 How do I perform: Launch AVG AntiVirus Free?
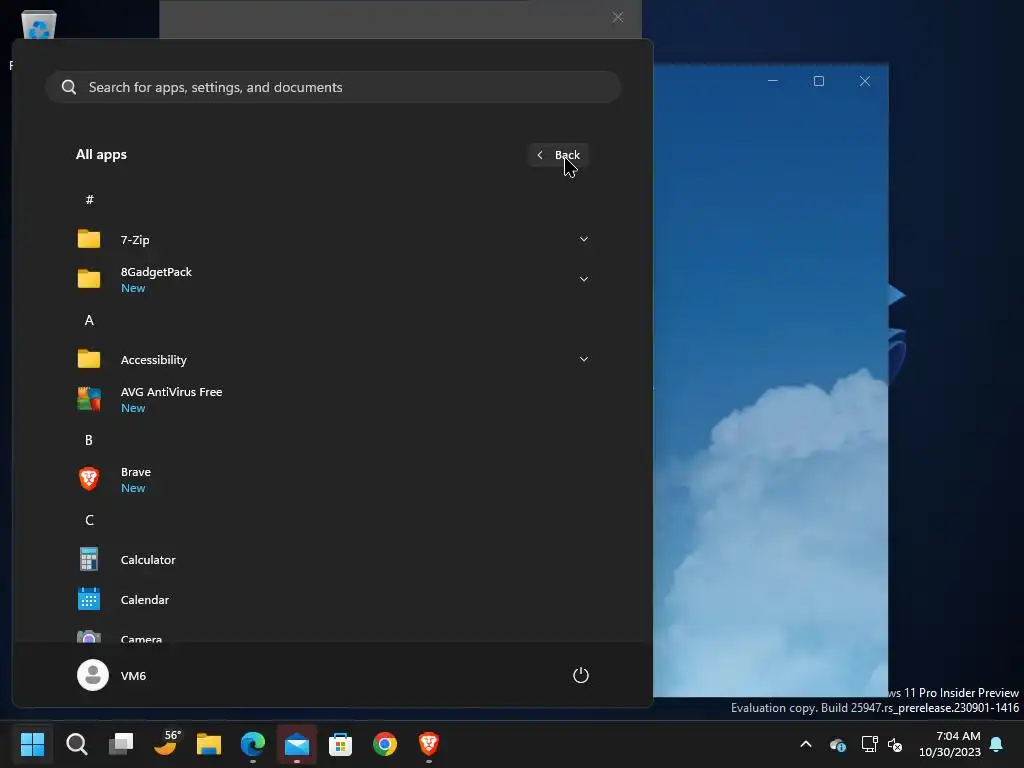(333, 399)
